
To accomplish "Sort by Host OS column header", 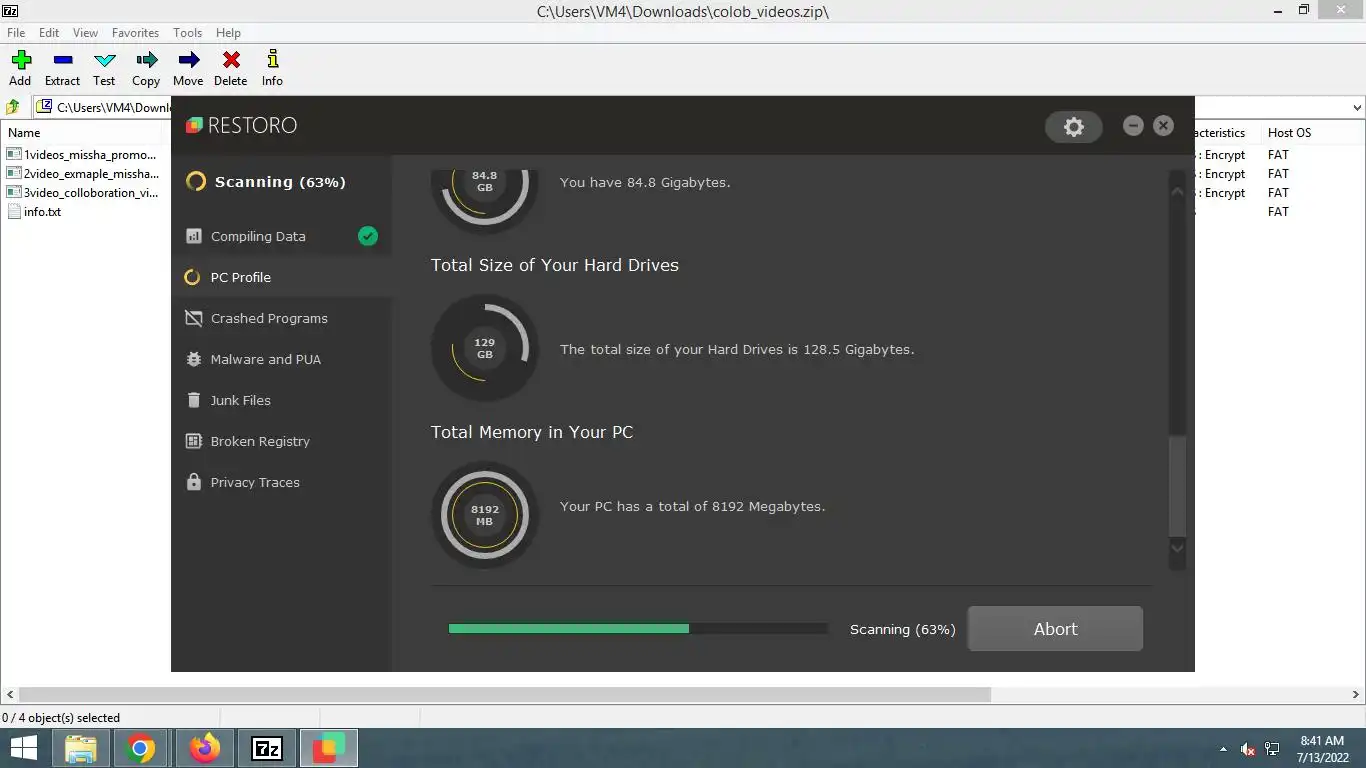I will point(1289,132).
